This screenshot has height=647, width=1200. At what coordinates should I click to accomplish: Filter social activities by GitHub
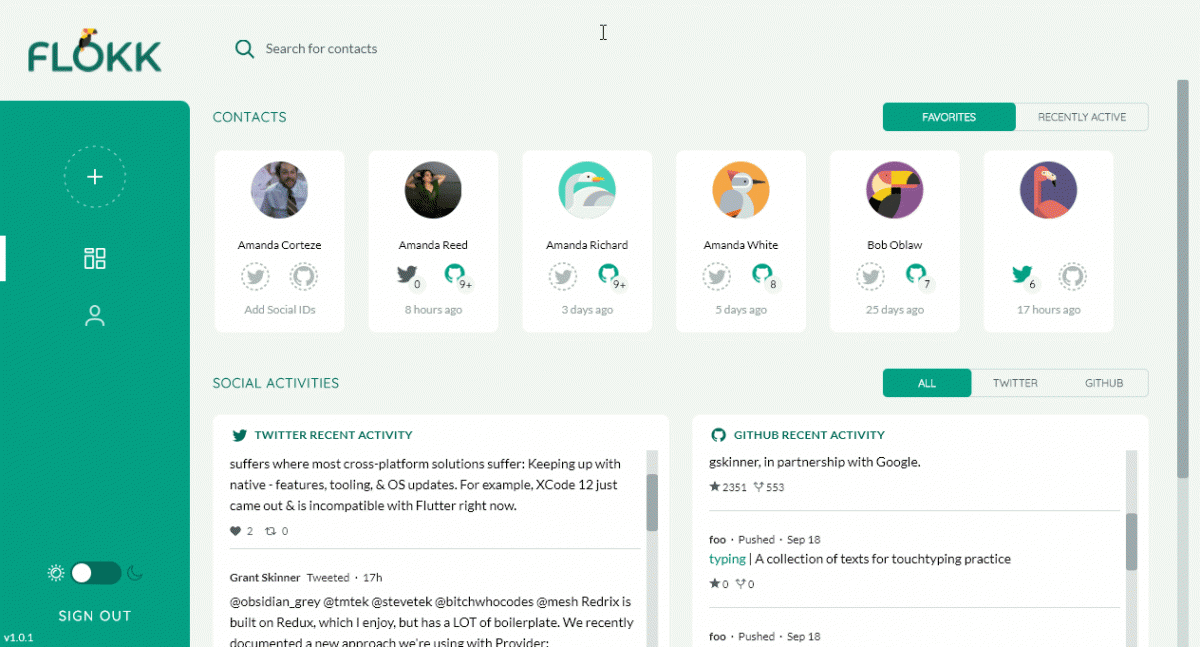click(1104, 383)
